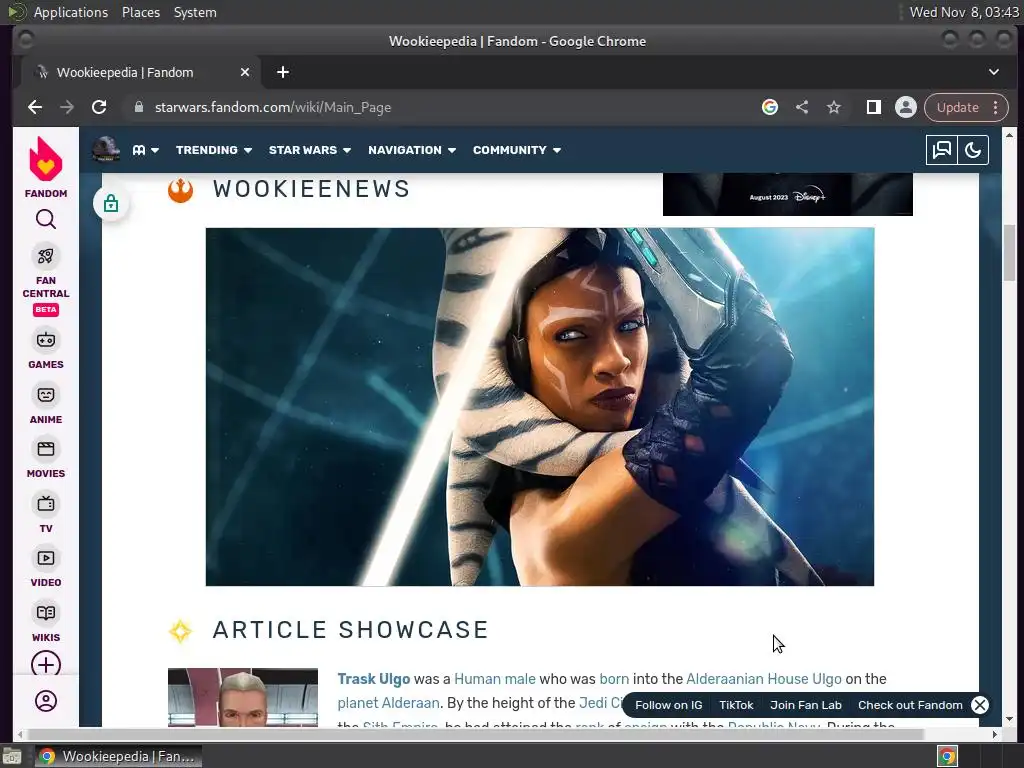1024x768 pixels.
Task: Open the Video section
Action: click(x=46, y=568)
